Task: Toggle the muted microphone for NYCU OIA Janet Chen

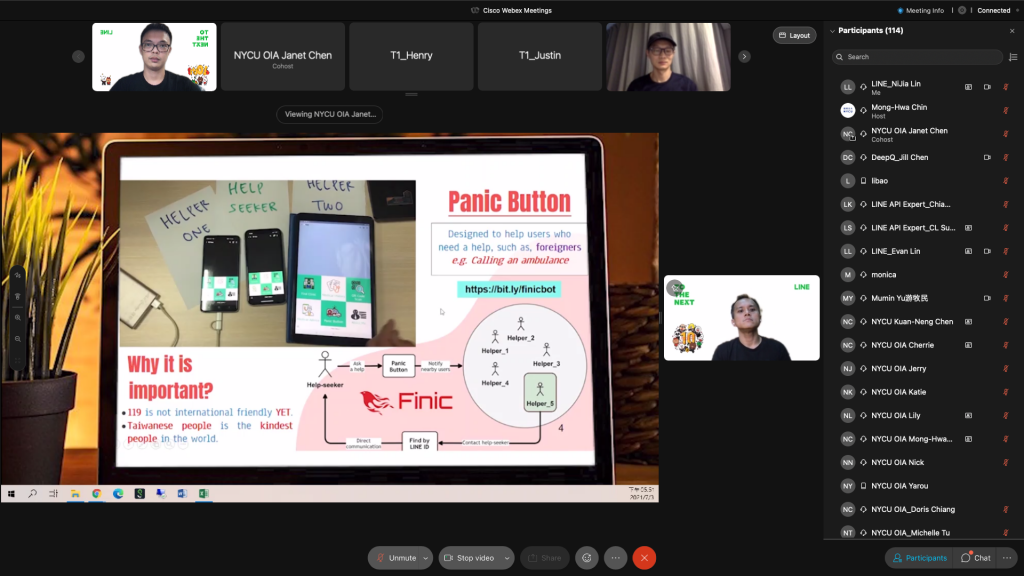Action: [x=1006, y=134]
